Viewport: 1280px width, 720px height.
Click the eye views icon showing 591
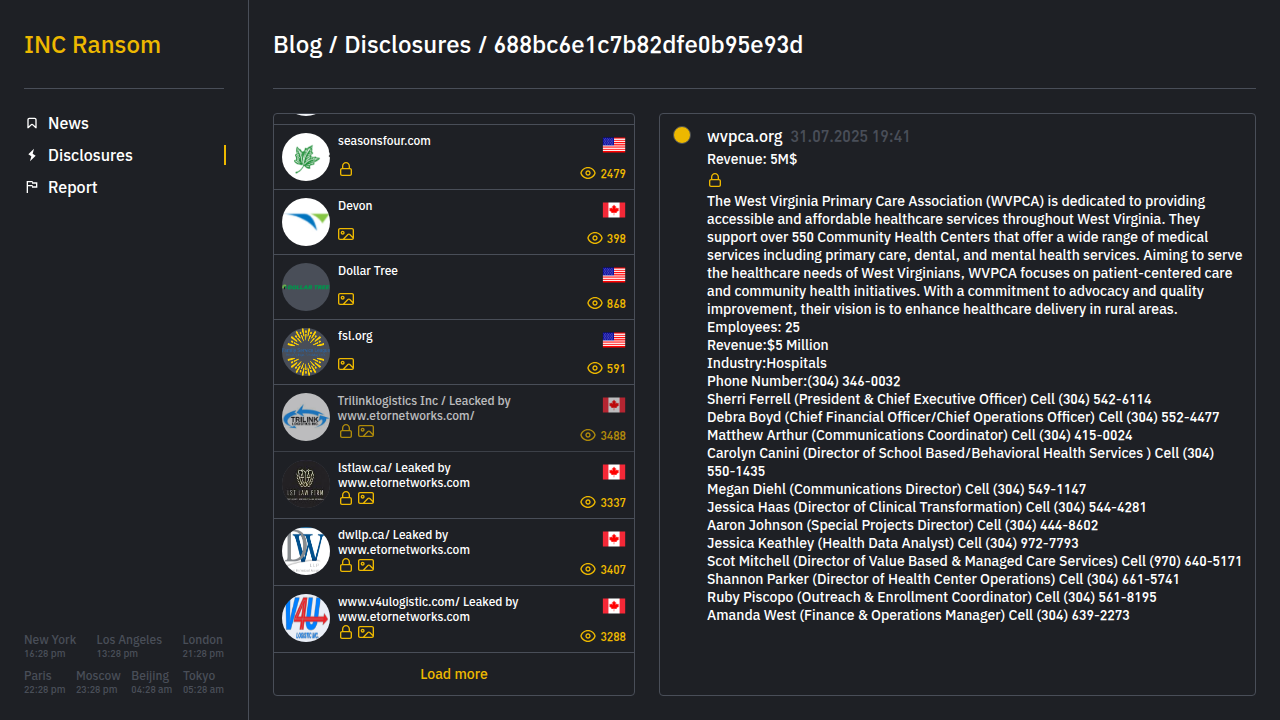coord(595,368)
